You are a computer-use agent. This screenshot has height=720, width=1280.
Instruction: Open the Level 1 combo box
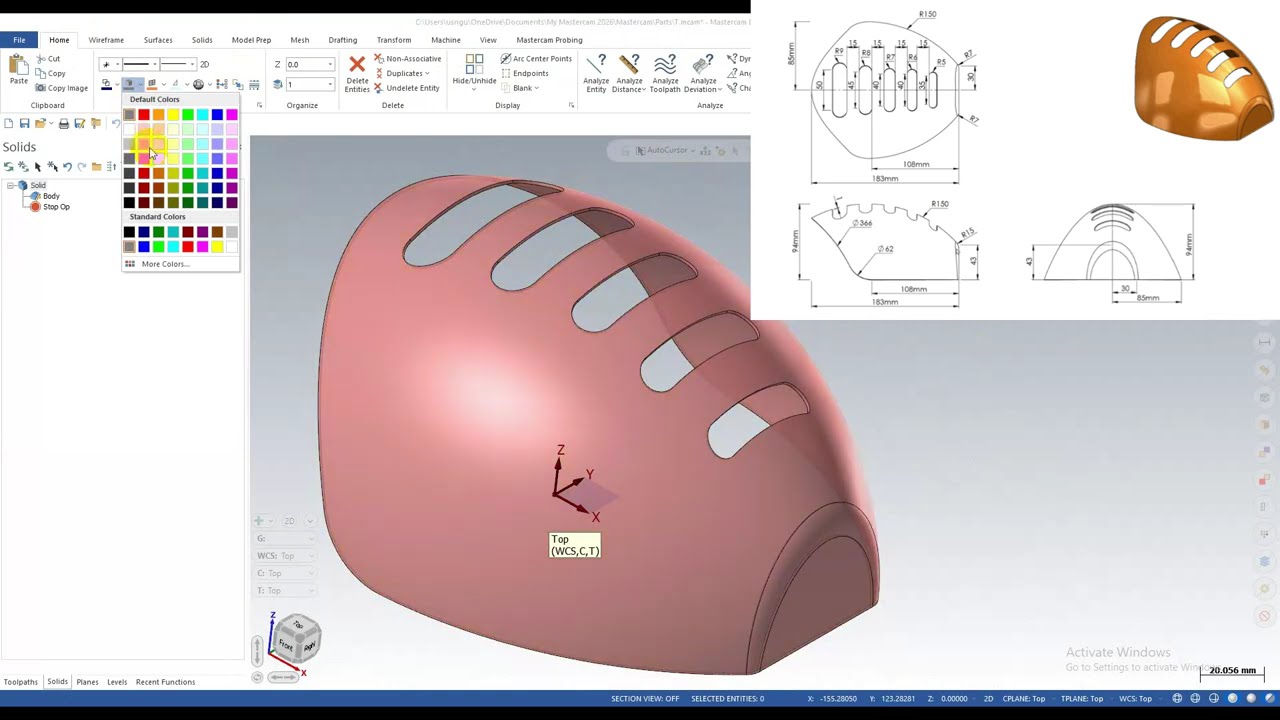point(309,84)
